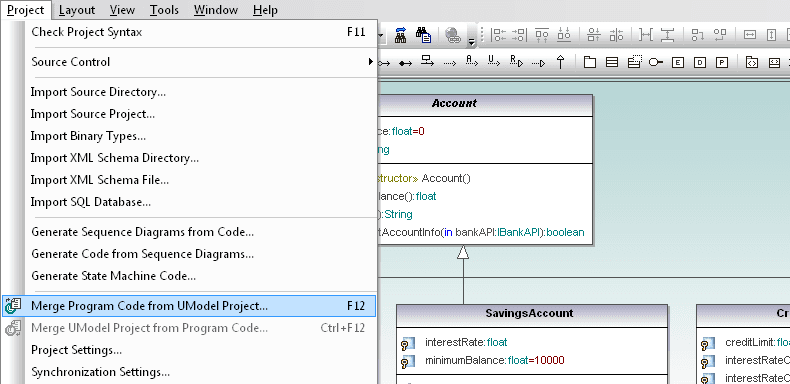Click the minimumBalance:float=10000 property
Image resolution: width=790 pixels, height=384 pixels.
click(495, 360)
